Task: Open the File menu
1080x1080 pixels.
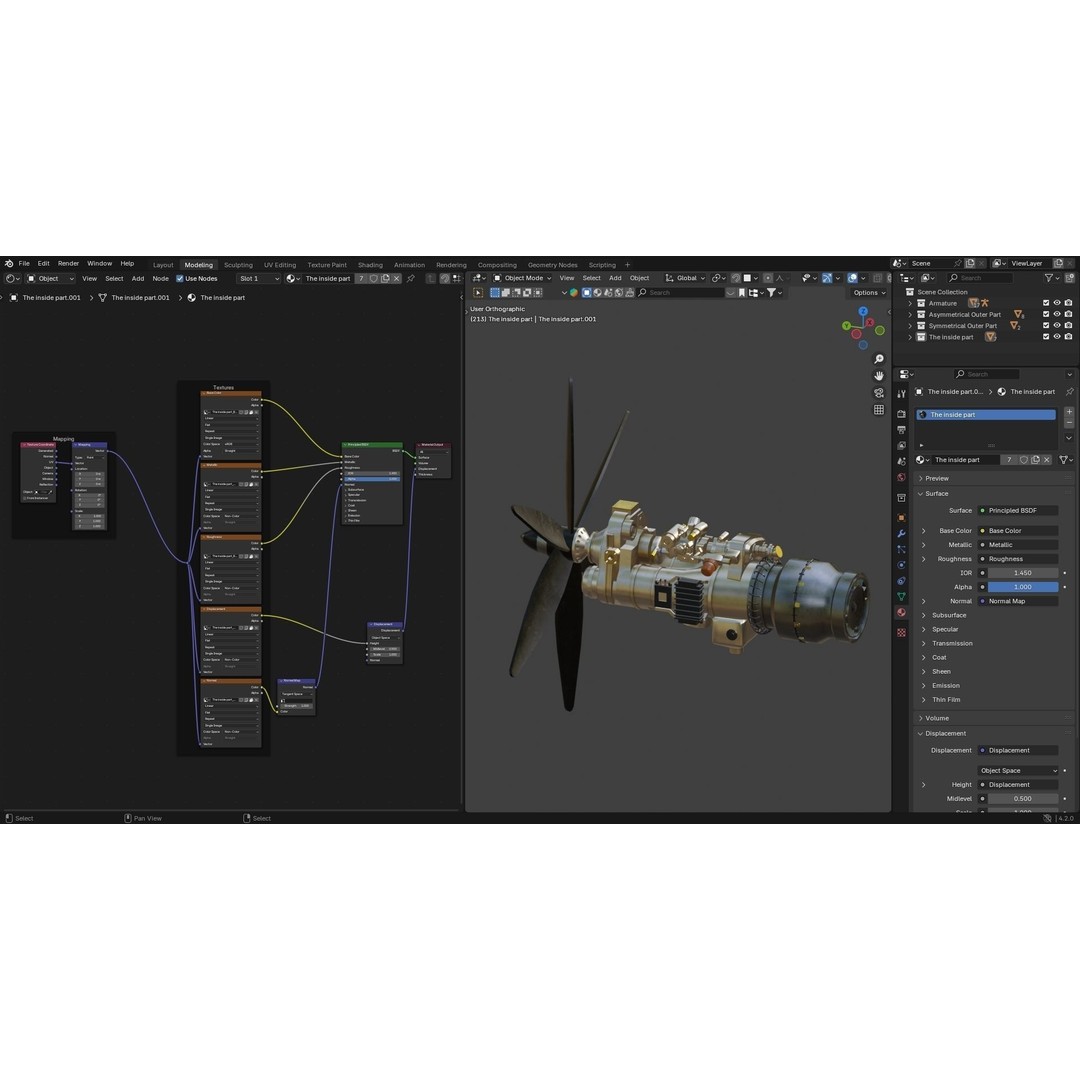Action: coord(24,263)
